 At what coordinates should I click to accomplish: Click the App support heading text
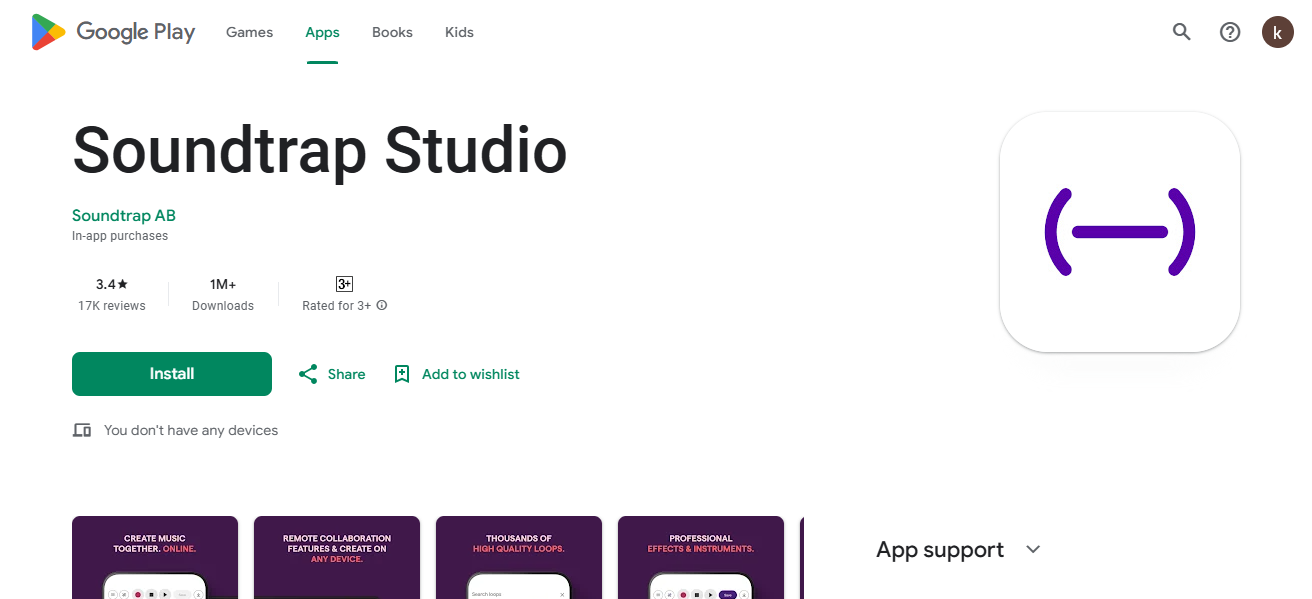pos(940,550)
